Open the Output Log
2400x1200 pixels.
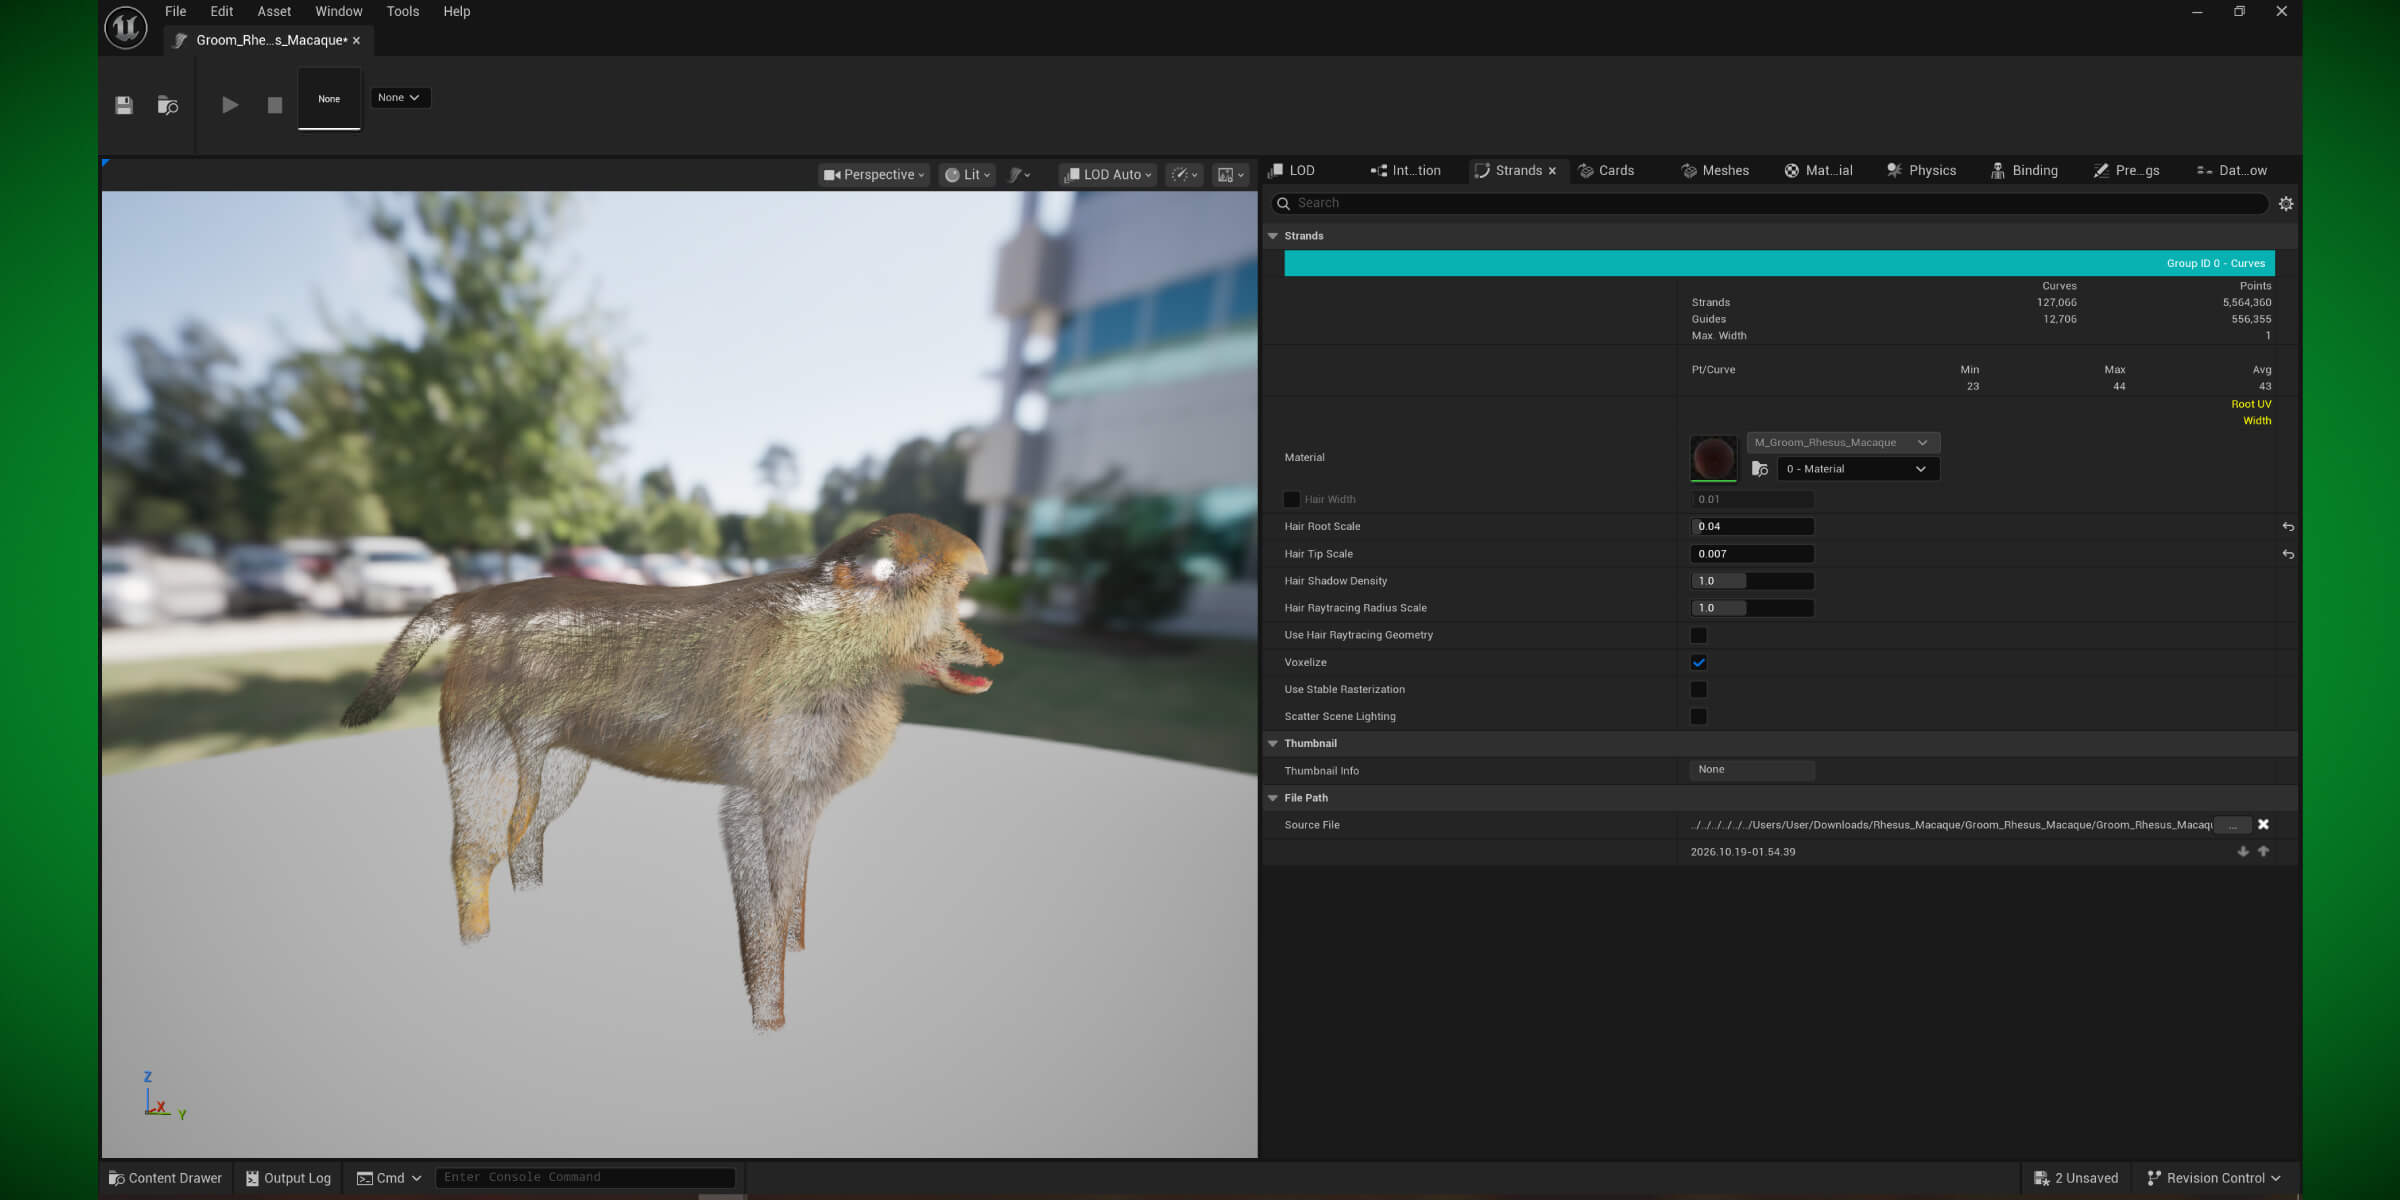(288, 1178)
